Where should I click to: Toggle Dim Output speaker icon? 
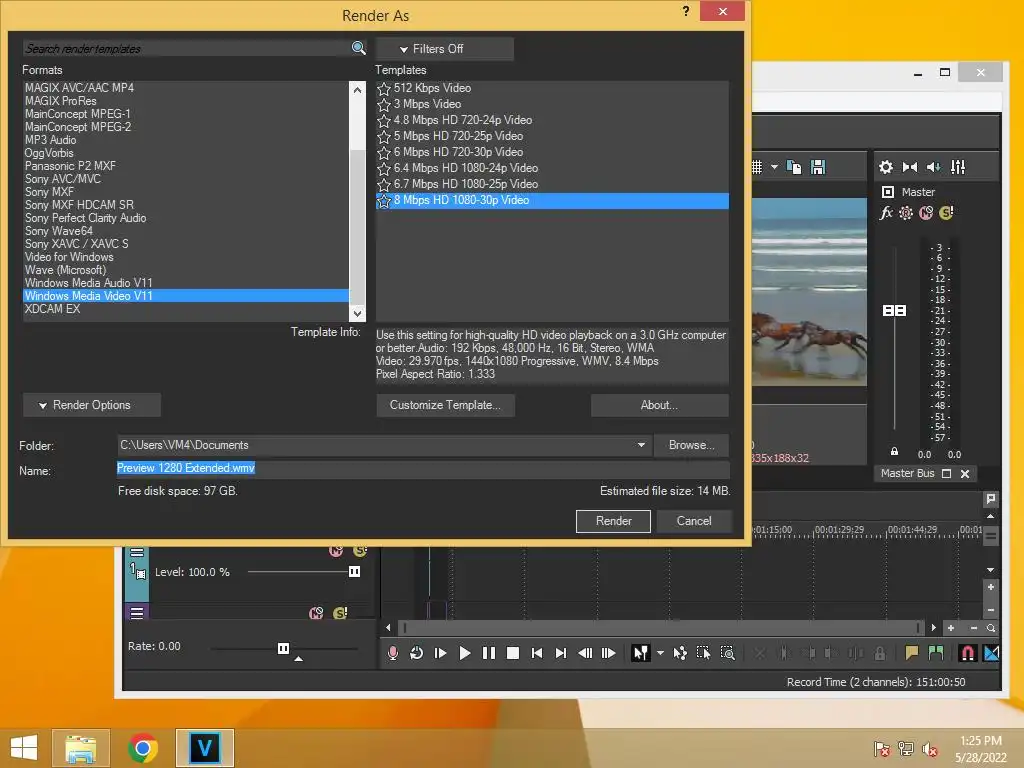(x=934, y=167)
